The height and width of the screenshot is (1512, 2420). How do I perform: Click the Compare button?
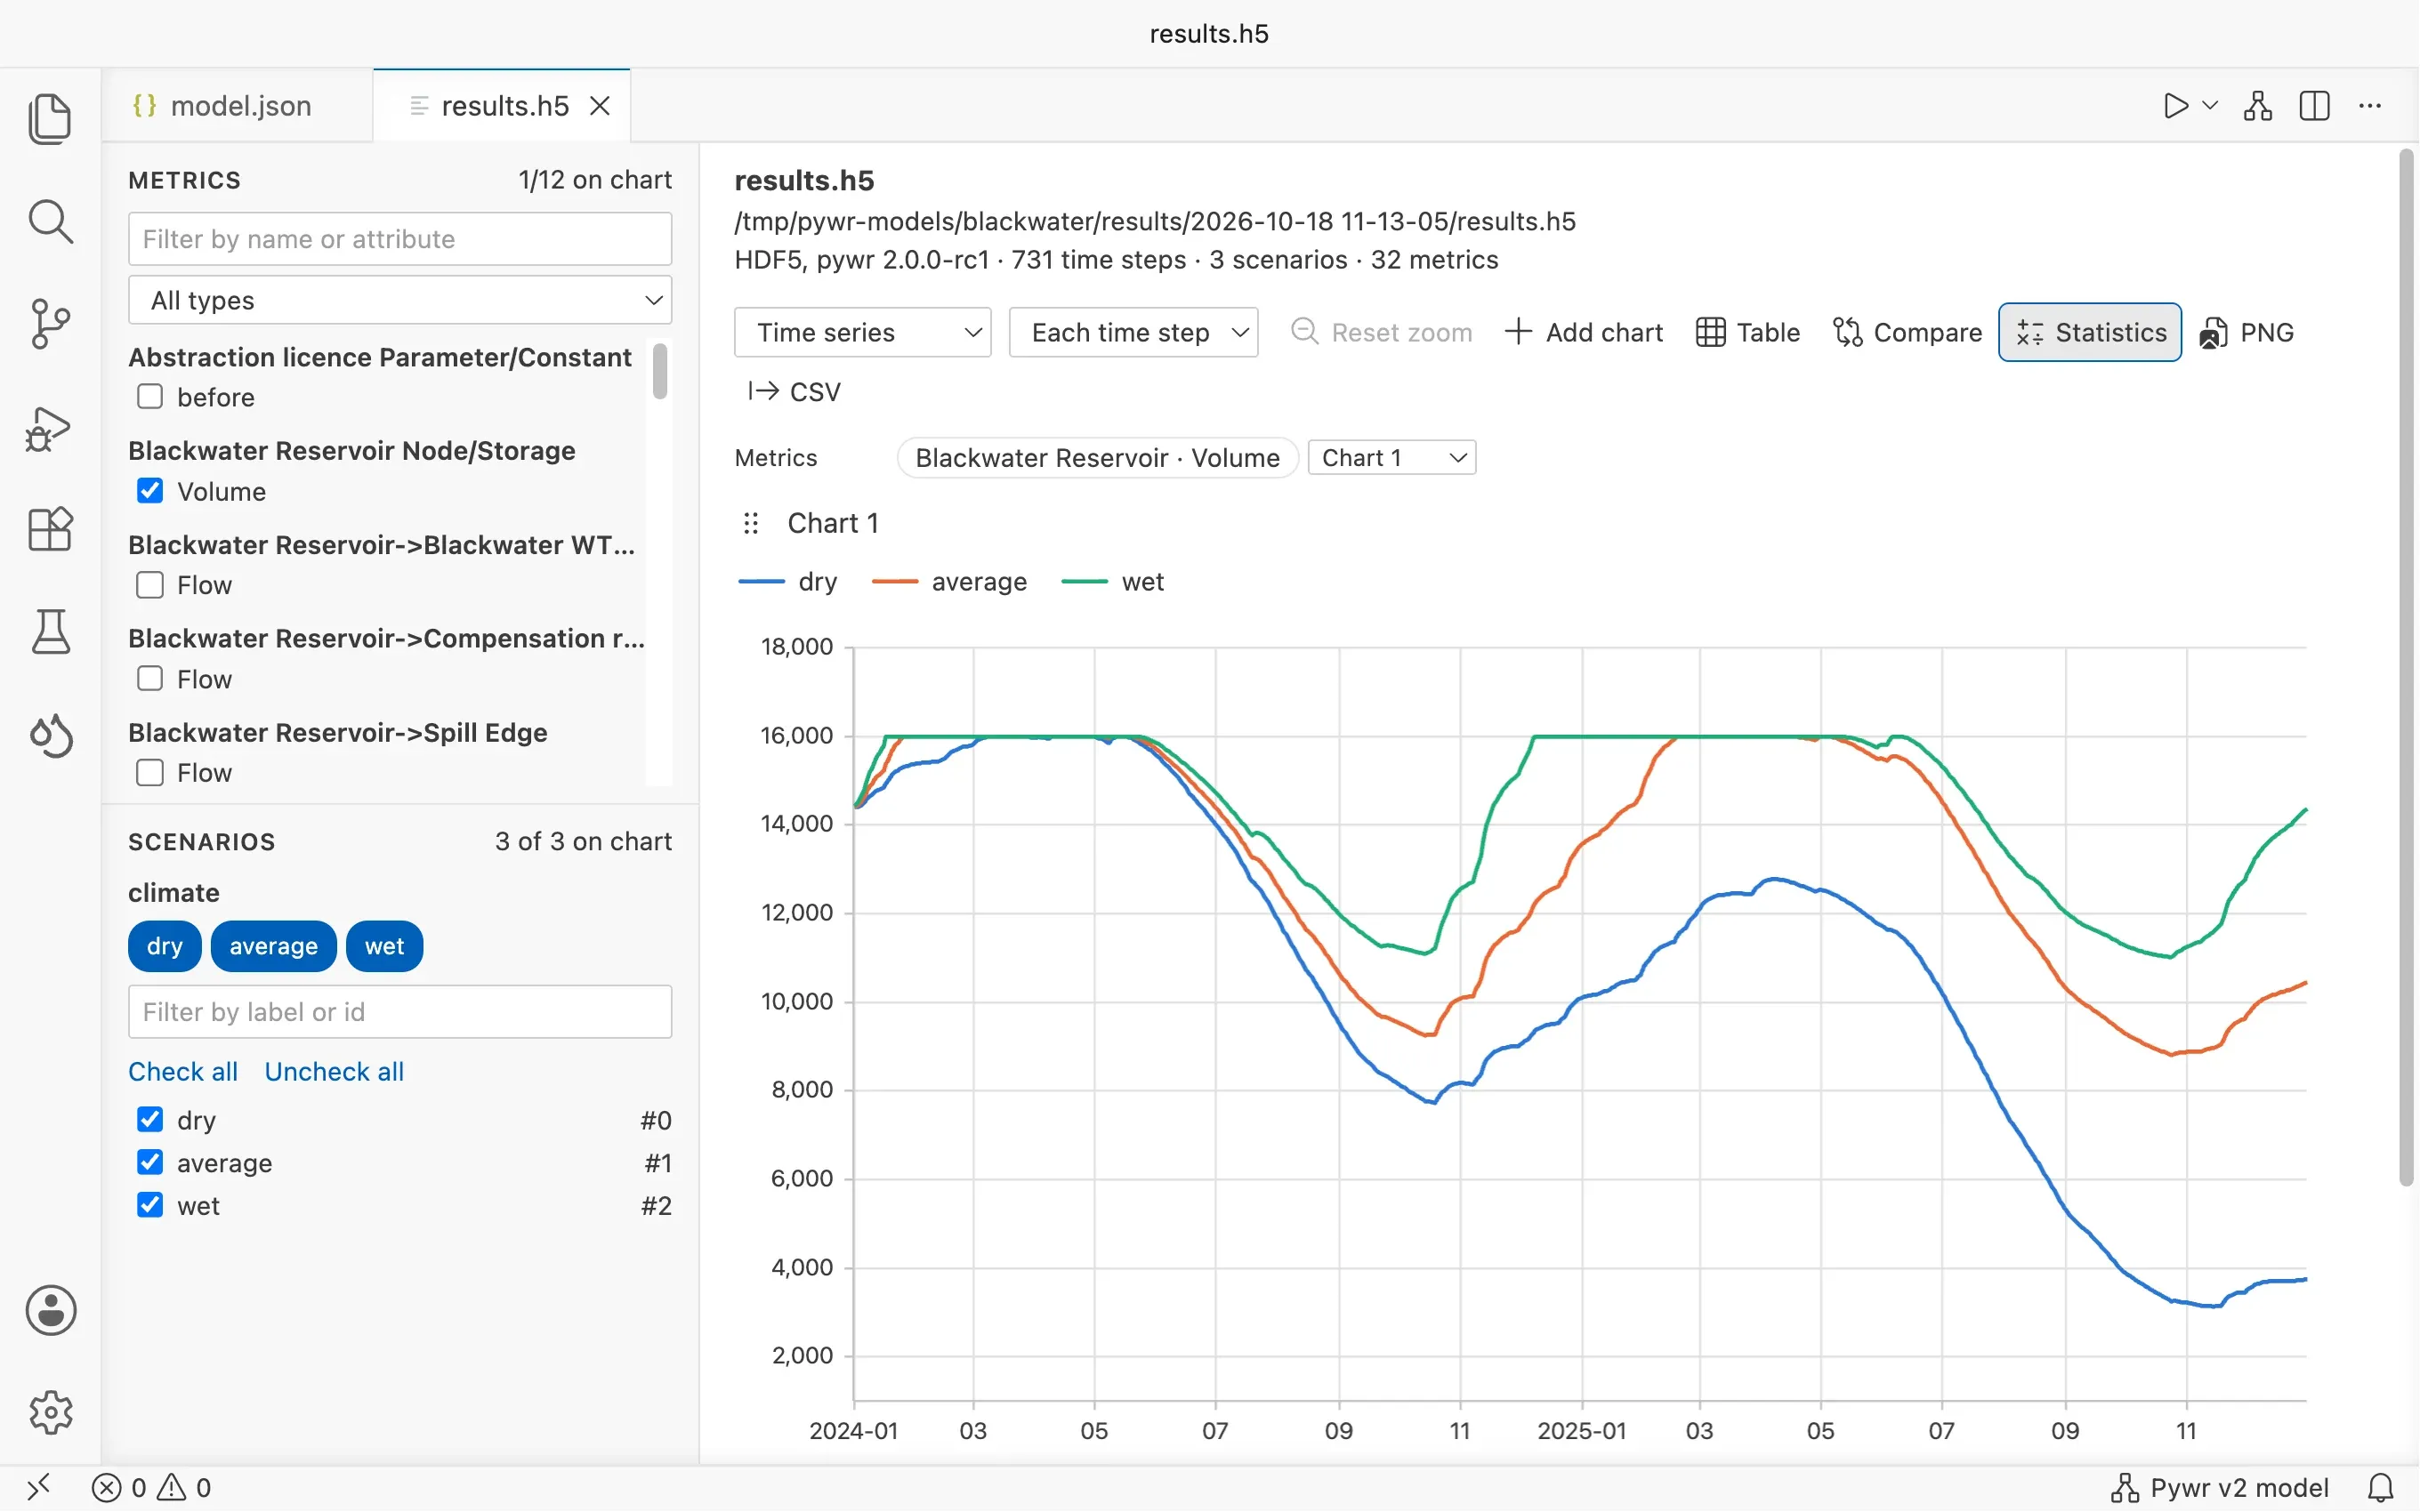[x=1907, y=332]
